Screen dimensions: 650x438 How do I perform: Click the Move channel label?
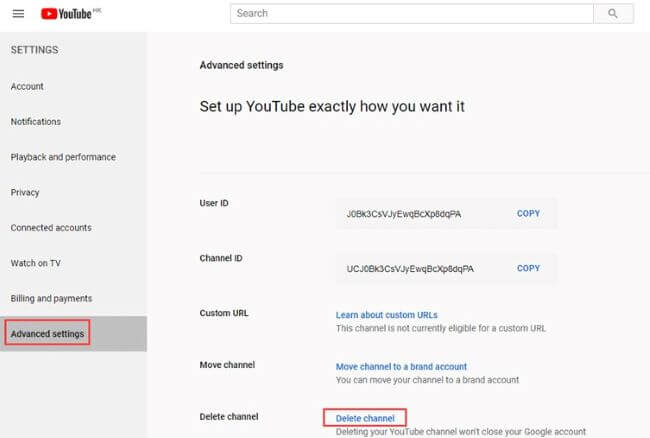[227, 365]
